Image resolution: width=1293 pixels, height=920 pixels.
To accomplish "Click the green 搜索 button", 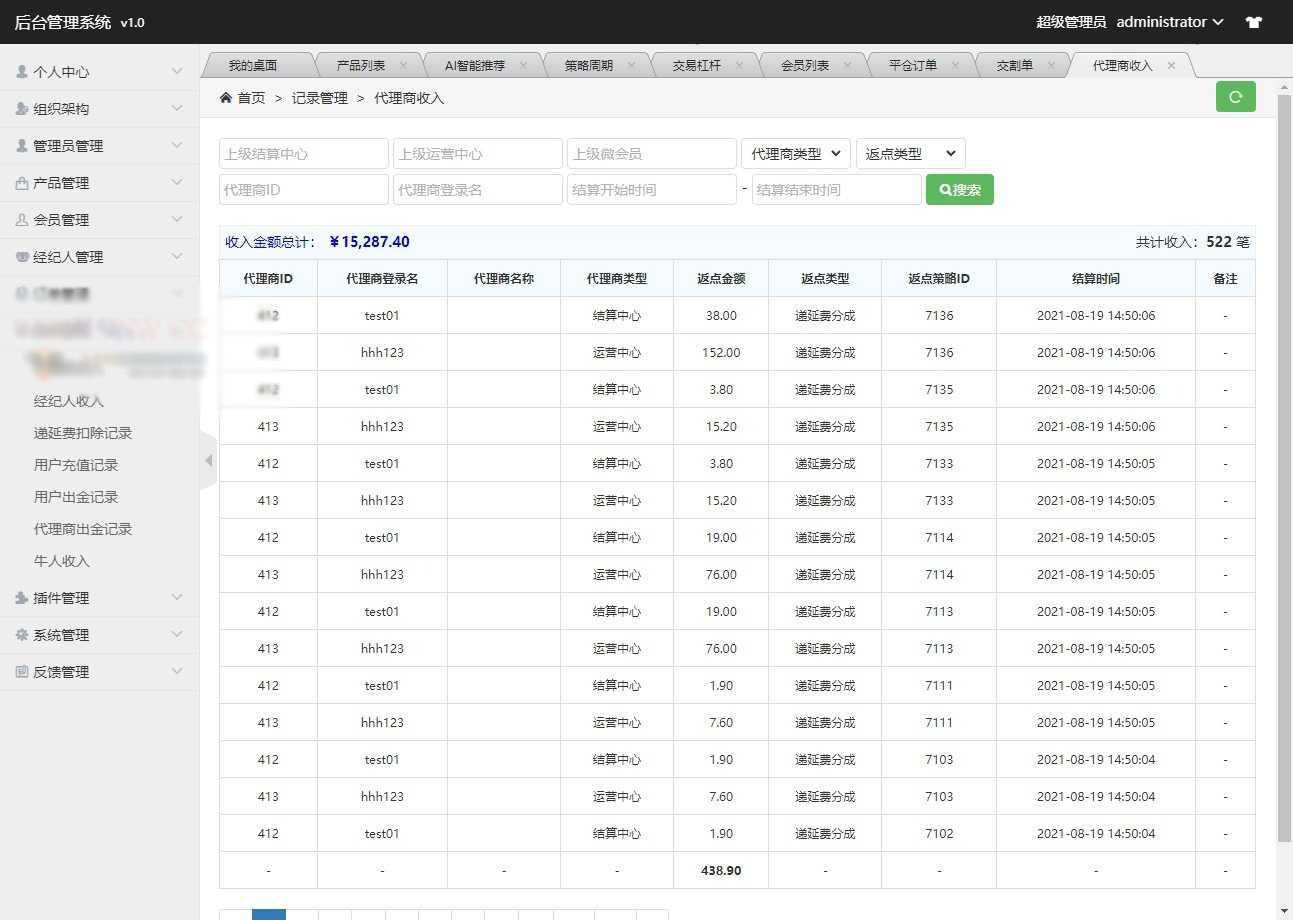I will [x=960, y=190].
